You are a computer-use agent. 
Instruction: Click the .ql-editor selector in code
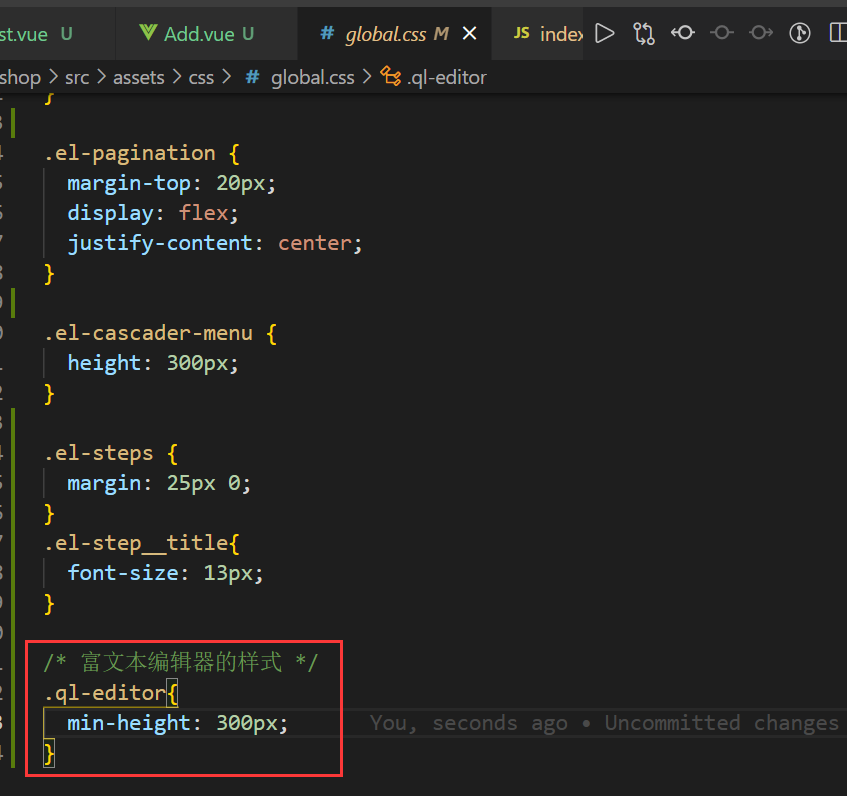pos(105,693)
